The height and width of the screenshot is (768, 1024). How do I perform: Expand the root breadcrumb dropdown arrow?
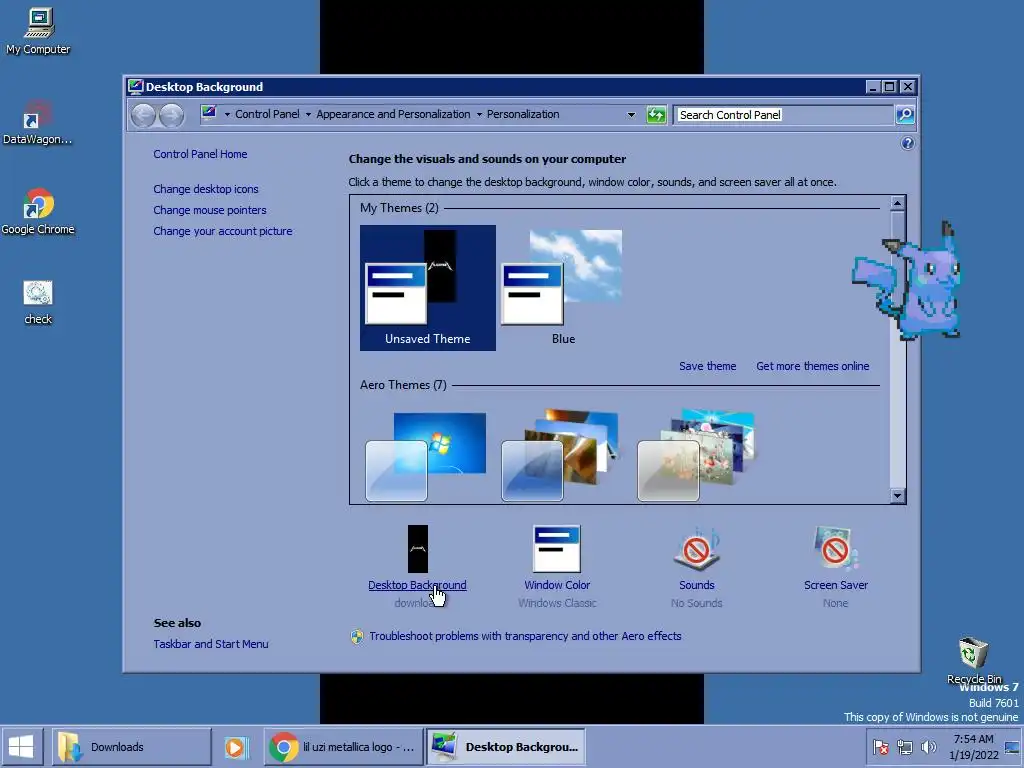[x=227, y=114]
